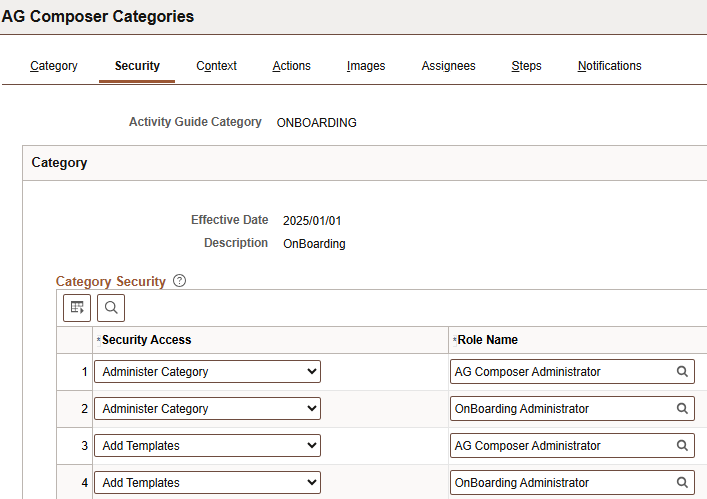The height and width of the screenshot is (499, 707).
Task: Look up role for row 3 magnifier
Action: point(682,445)
